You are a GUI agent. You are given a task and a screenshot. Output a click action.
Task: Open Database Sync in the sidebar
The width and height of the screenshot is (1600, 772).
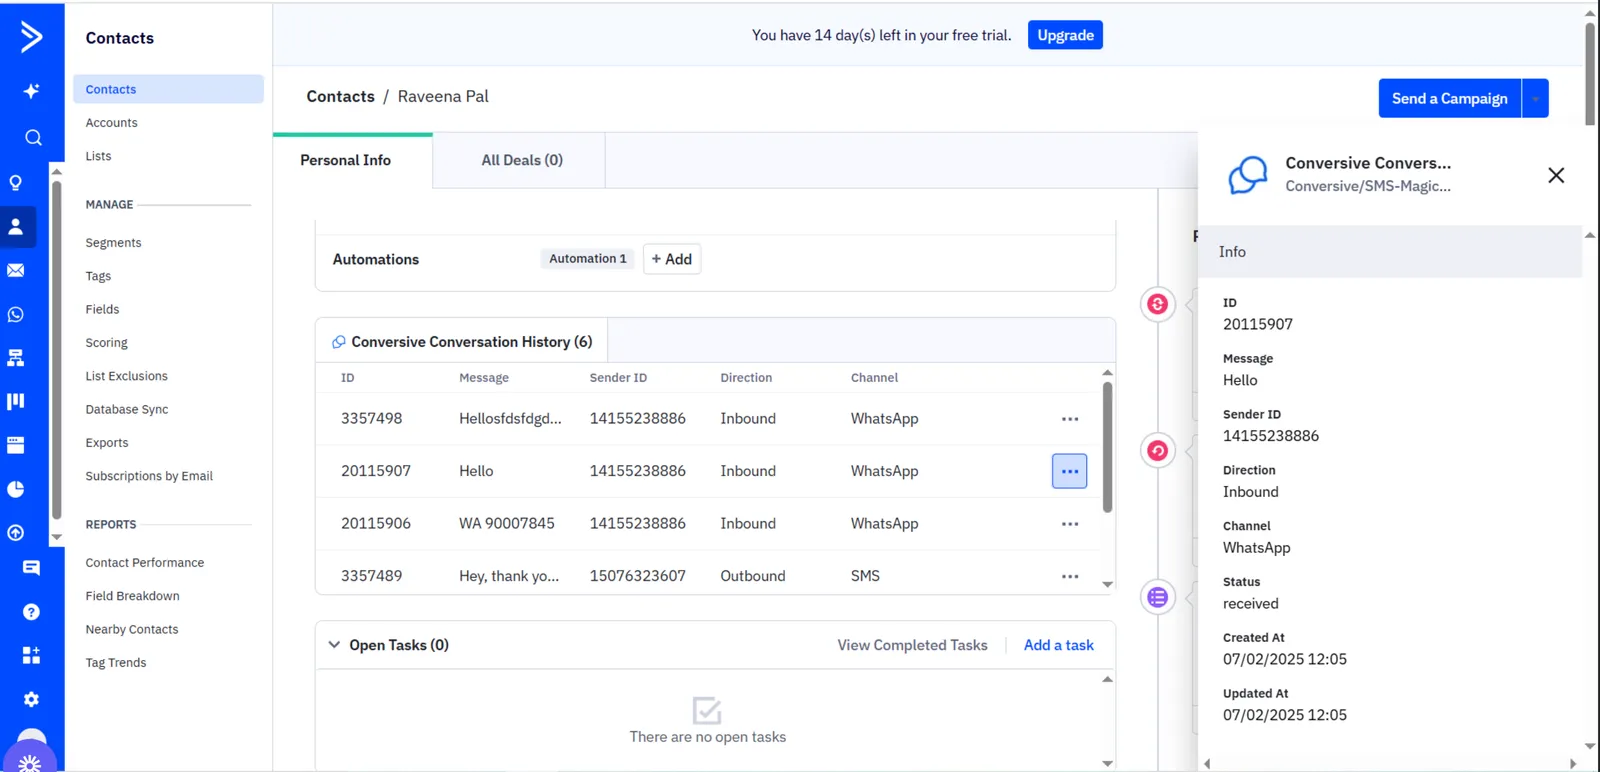point(127,409)
